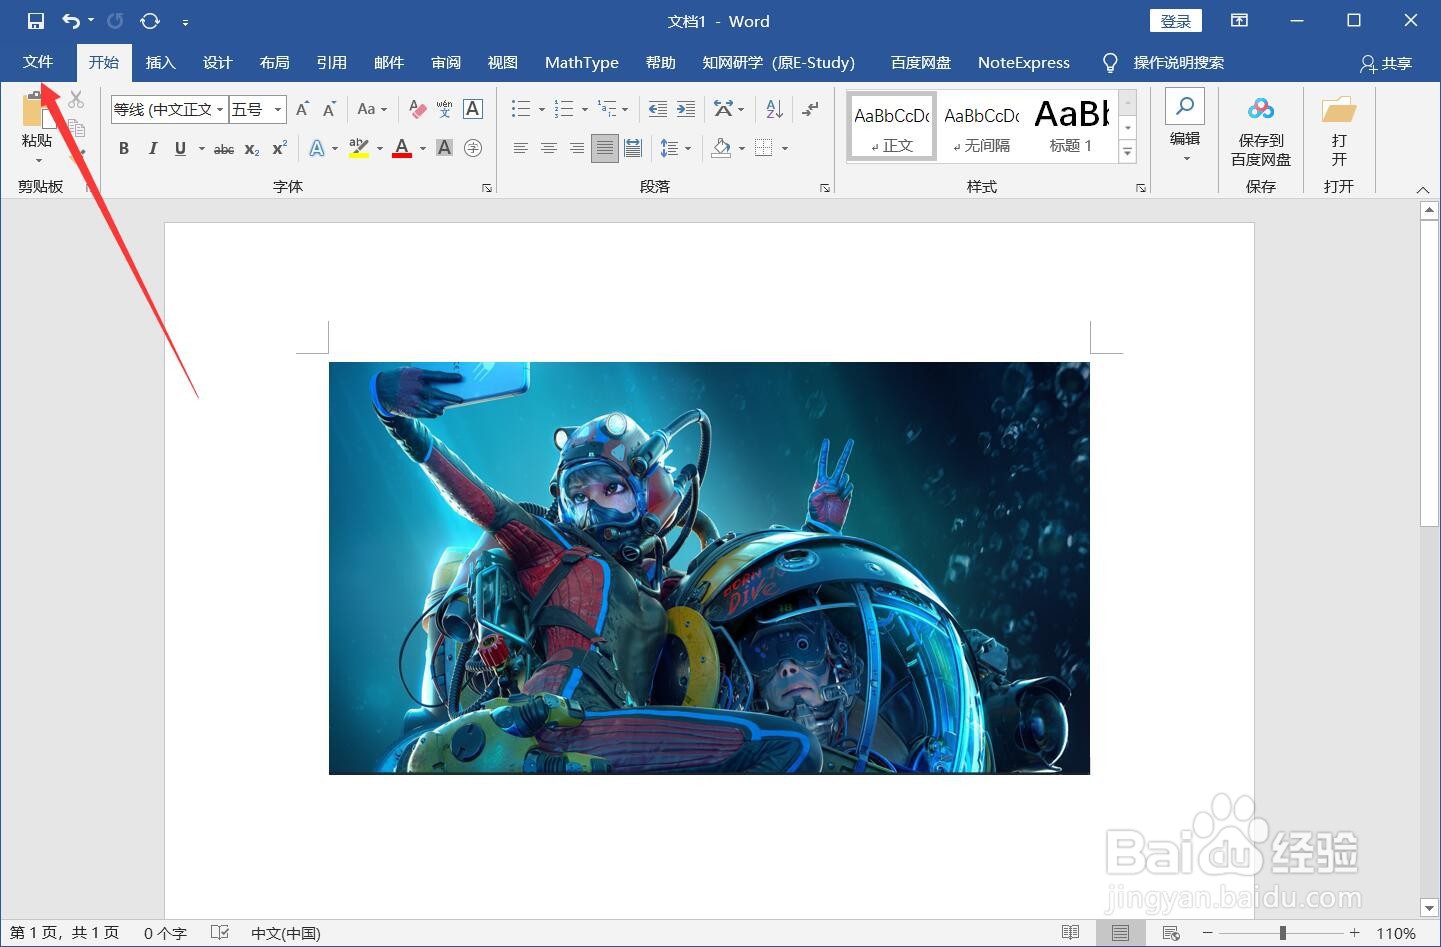Click 保存到百度网盘 button
Viewport: 1441px width, 947px height.
(1260, 132)
